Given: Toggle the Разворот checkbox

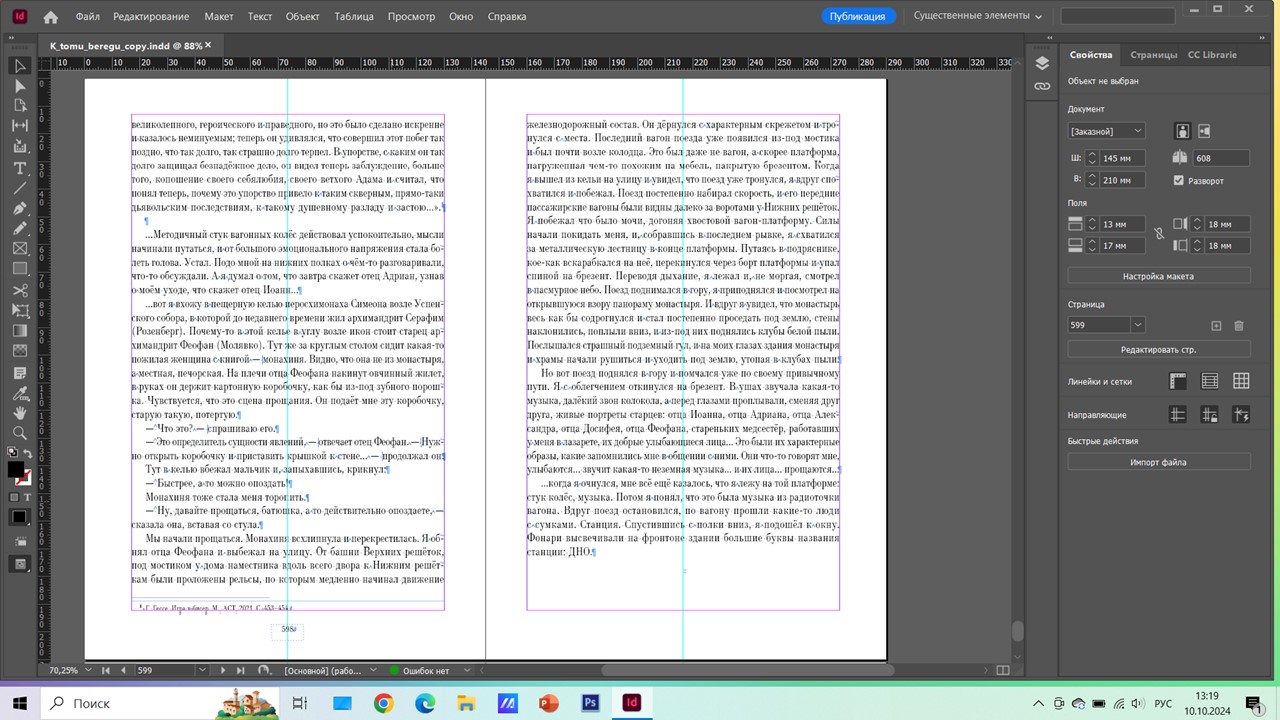Looking at the screenshot, I should click(x=1179, y=181).
